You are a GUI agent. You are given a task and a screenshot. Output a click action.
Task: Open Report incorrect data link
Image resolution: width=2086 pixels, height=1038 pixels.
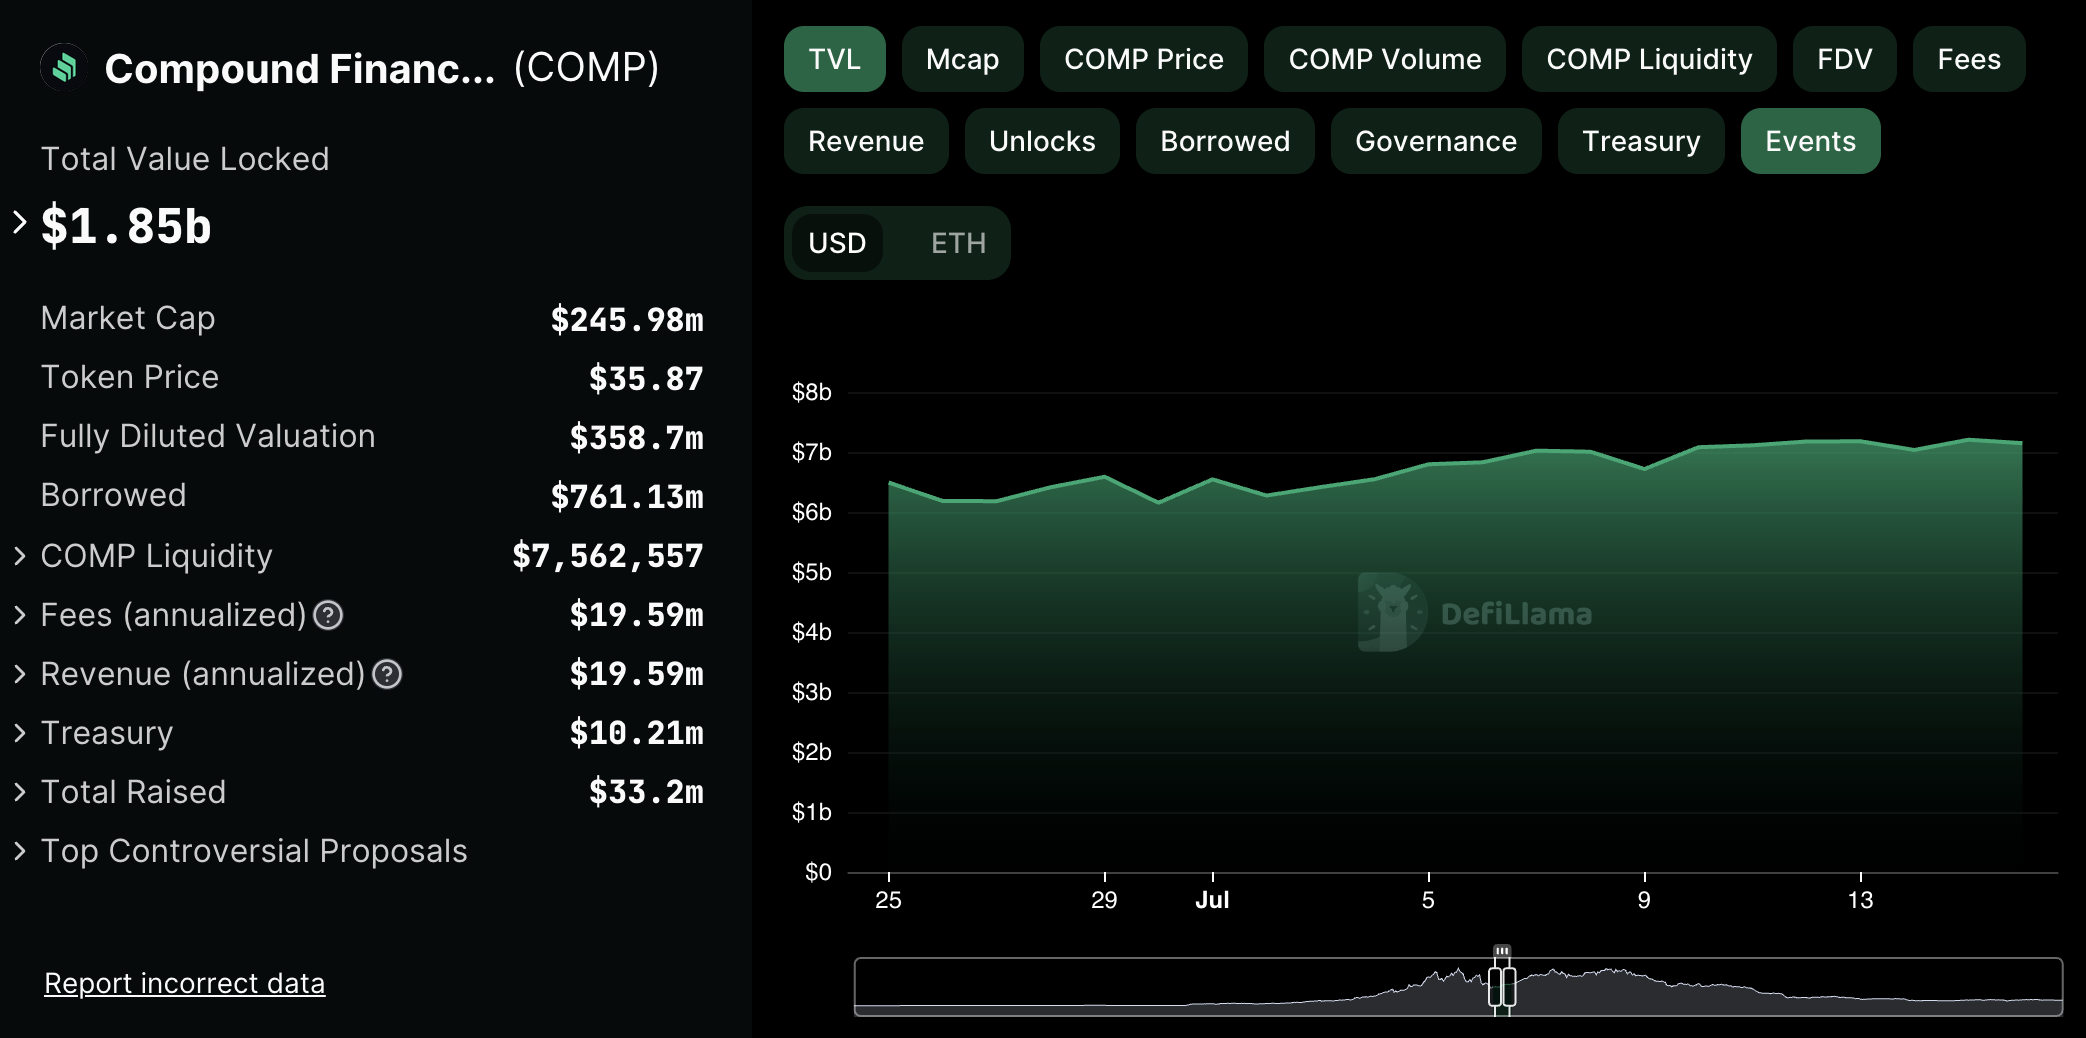coord(185,983)
